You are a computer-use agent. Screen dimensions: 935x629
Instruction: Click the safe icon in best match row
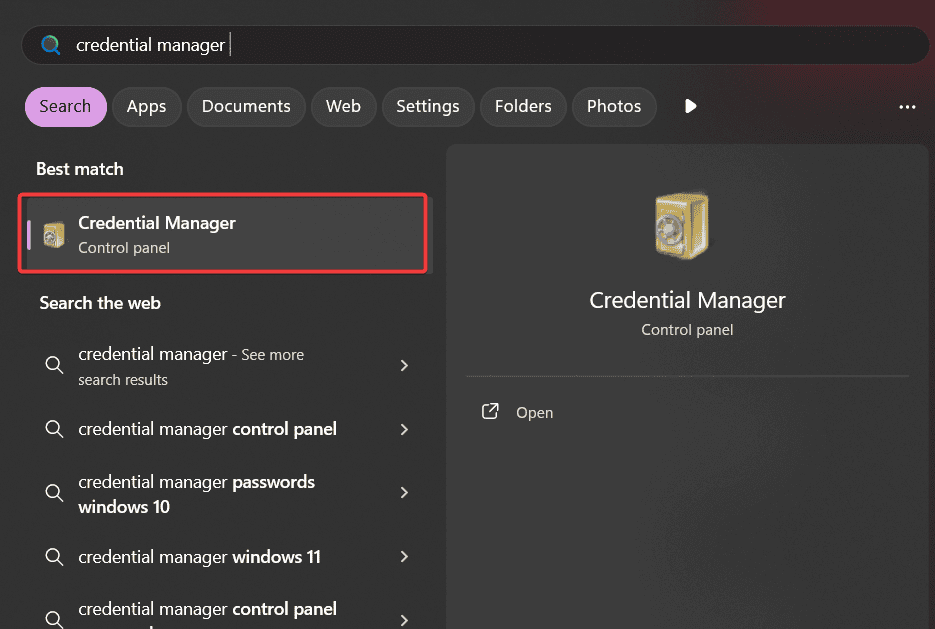(54, 235)
